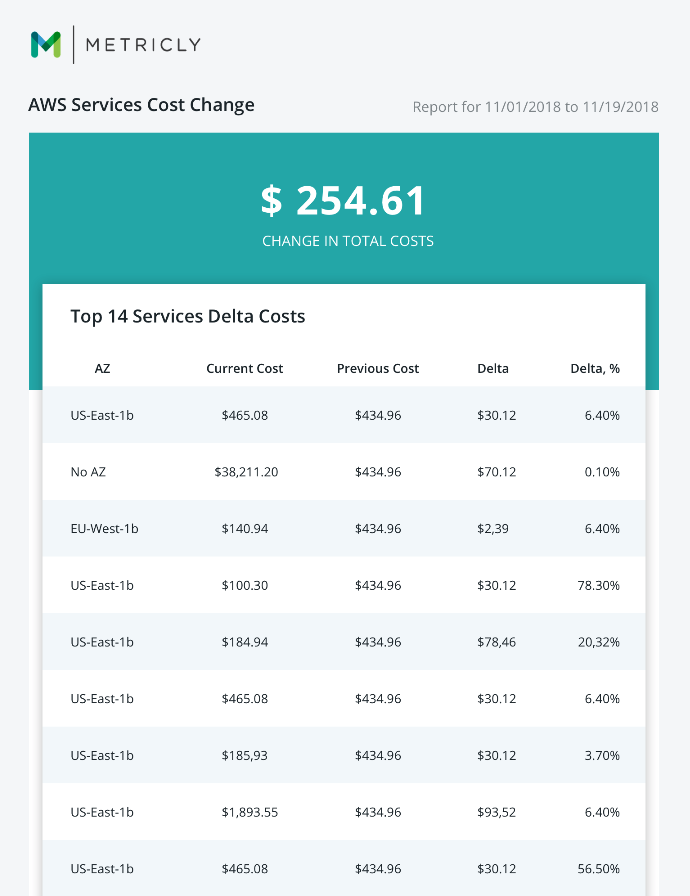Click the $78,46 delta value

(x=496, y=642)
